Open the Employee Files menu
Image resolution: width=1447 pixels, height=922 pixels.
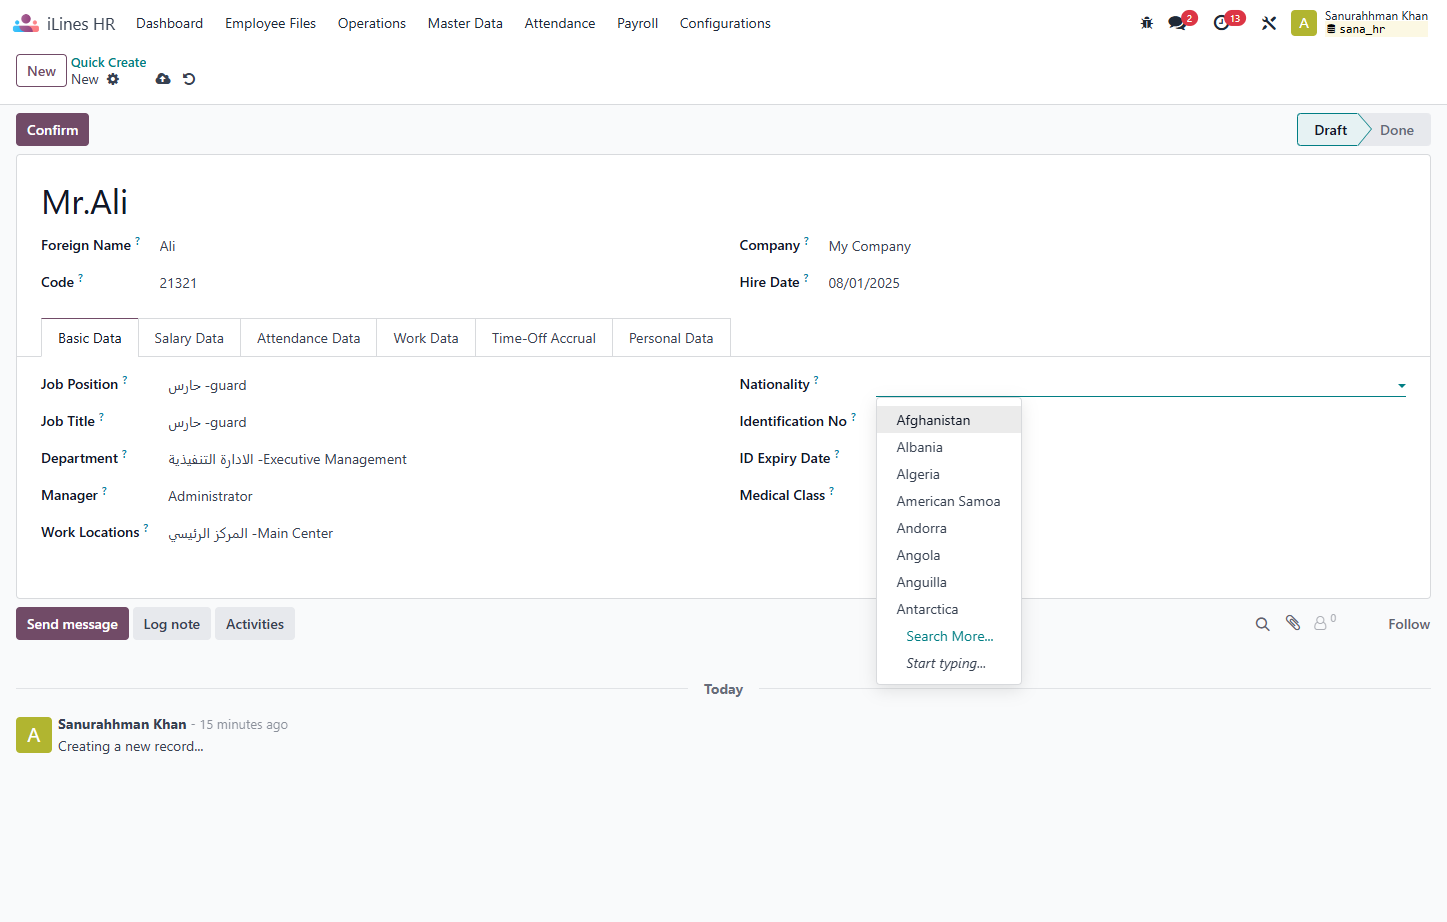point(270,23)
